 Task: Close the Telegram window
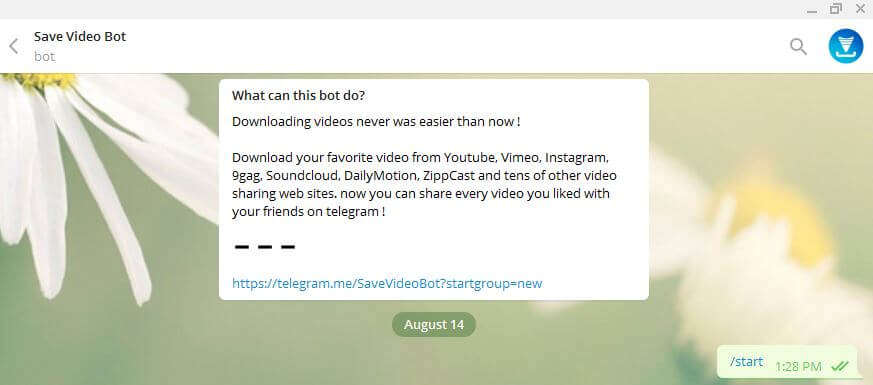[x=860, y=8]
